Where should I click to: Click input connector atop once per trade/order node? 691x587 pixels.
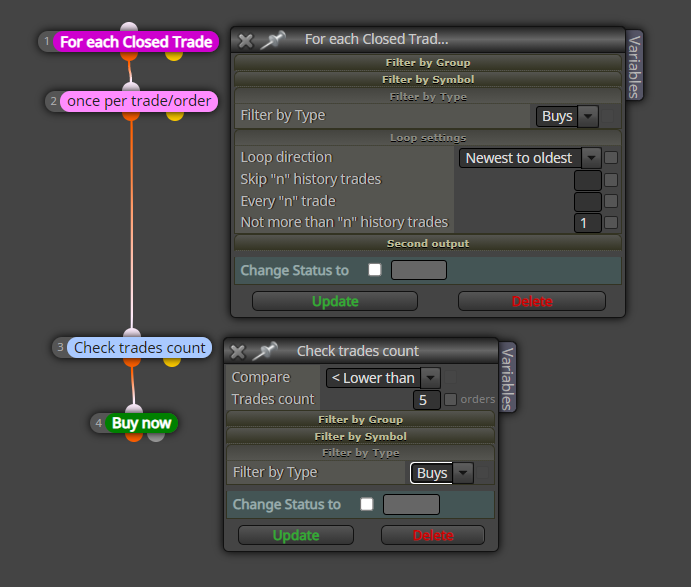click(x=131, y=87)
